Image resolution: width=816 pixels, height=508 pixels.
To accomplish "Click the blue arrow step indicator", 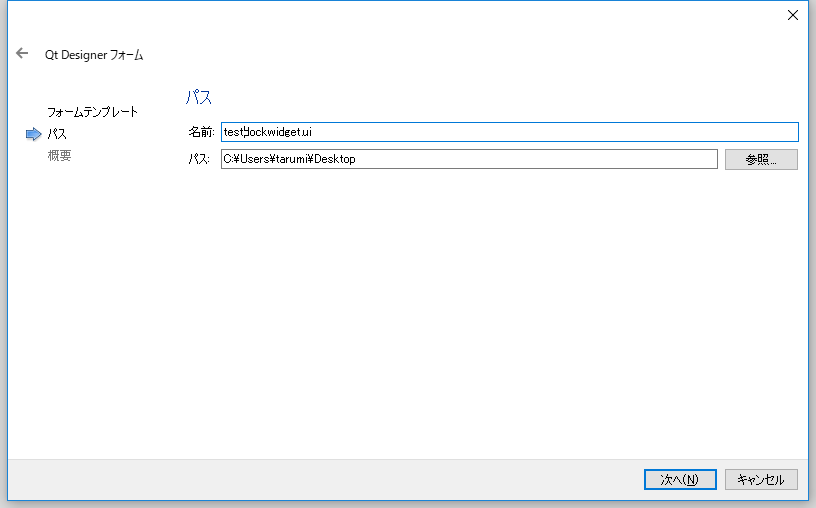I will tap(34, 134).
